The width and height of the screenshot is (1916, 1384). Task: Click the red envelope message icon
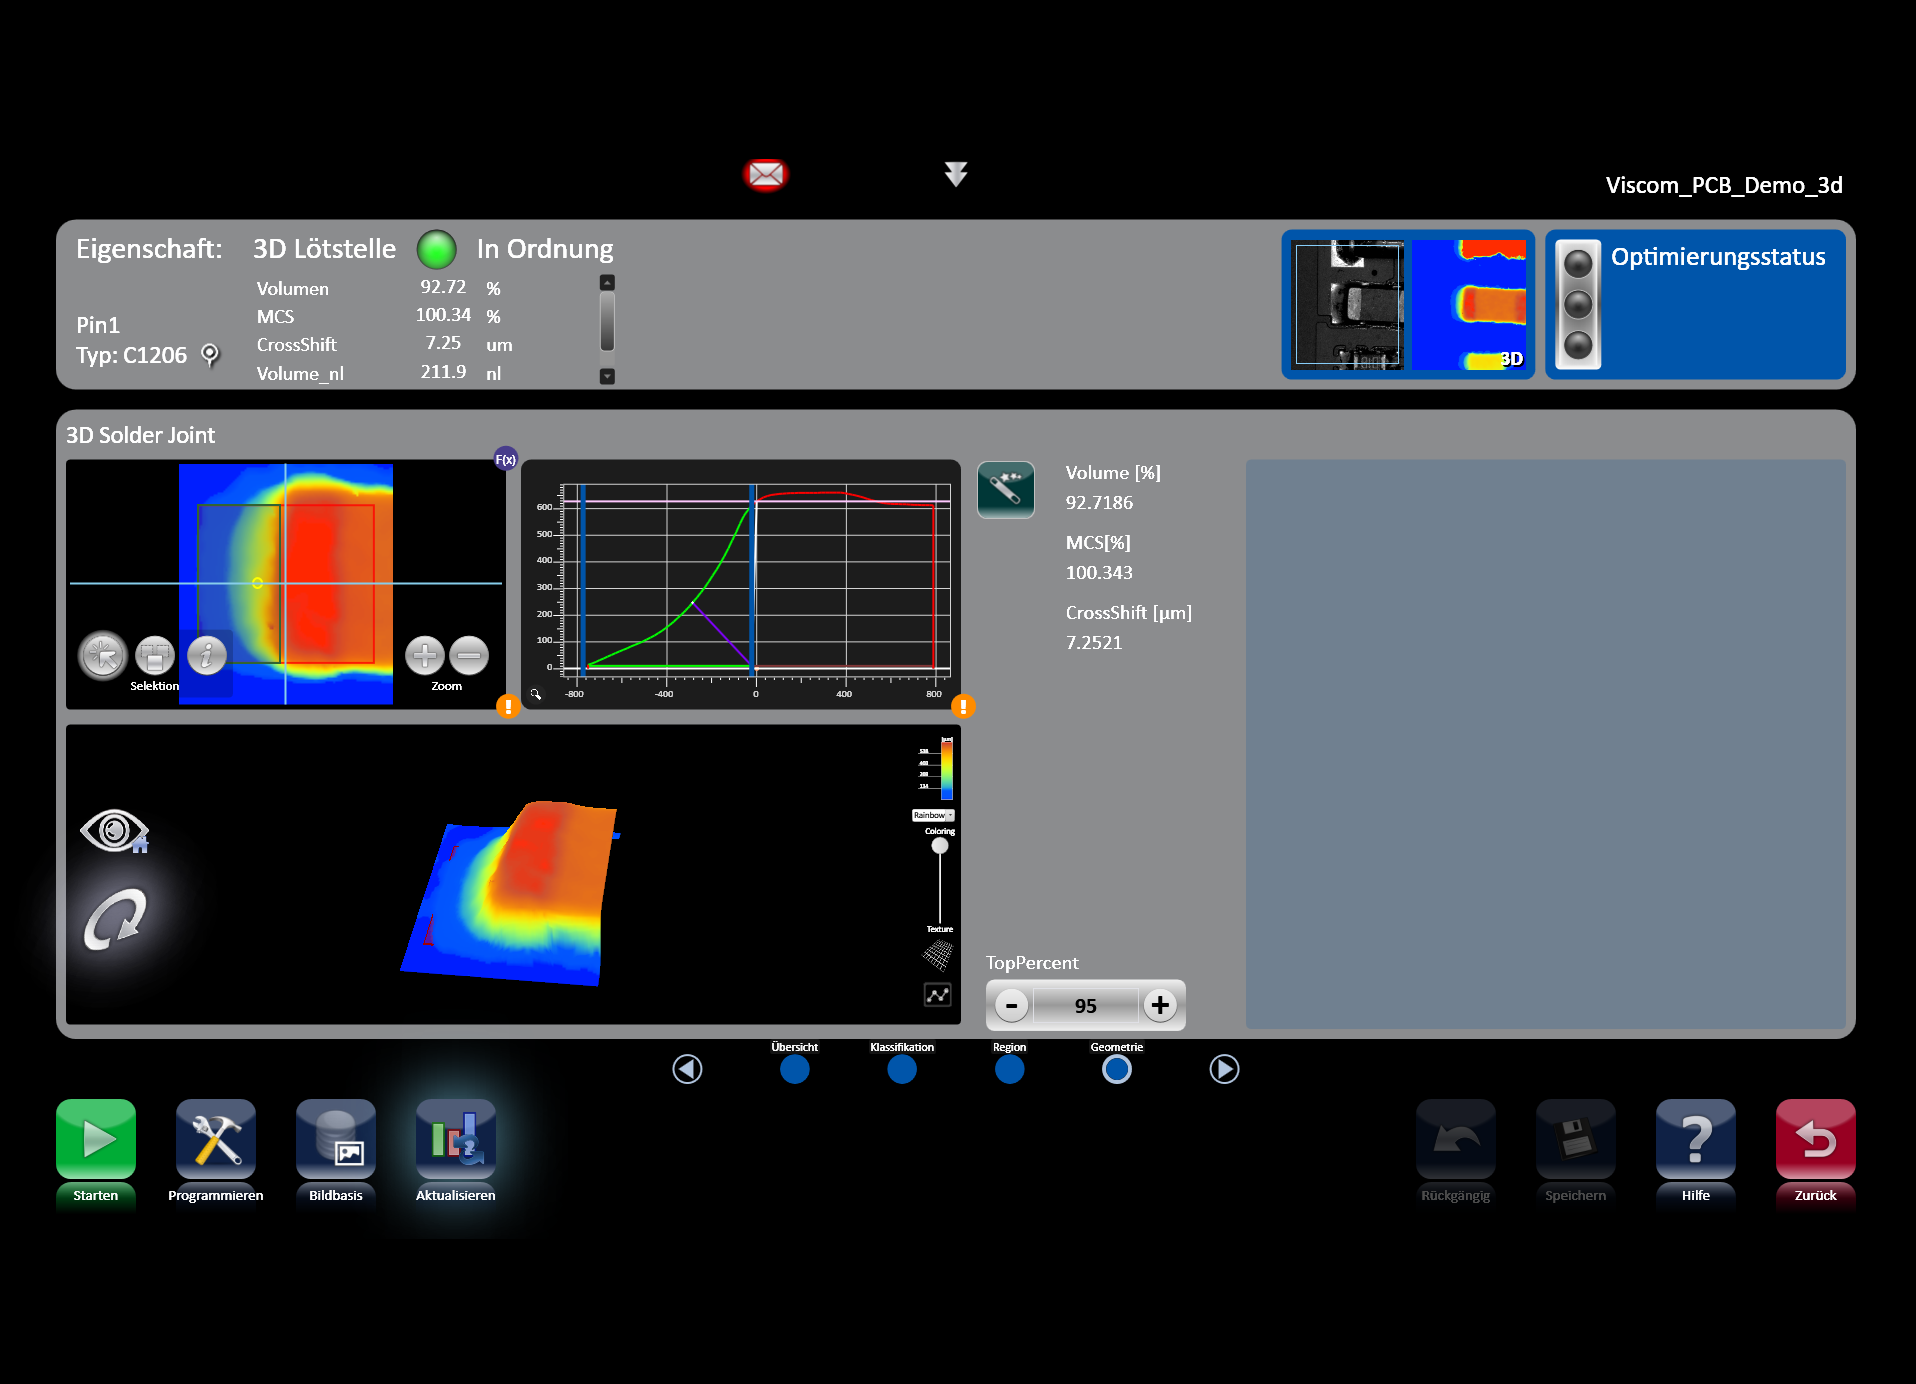coord(766,175)
